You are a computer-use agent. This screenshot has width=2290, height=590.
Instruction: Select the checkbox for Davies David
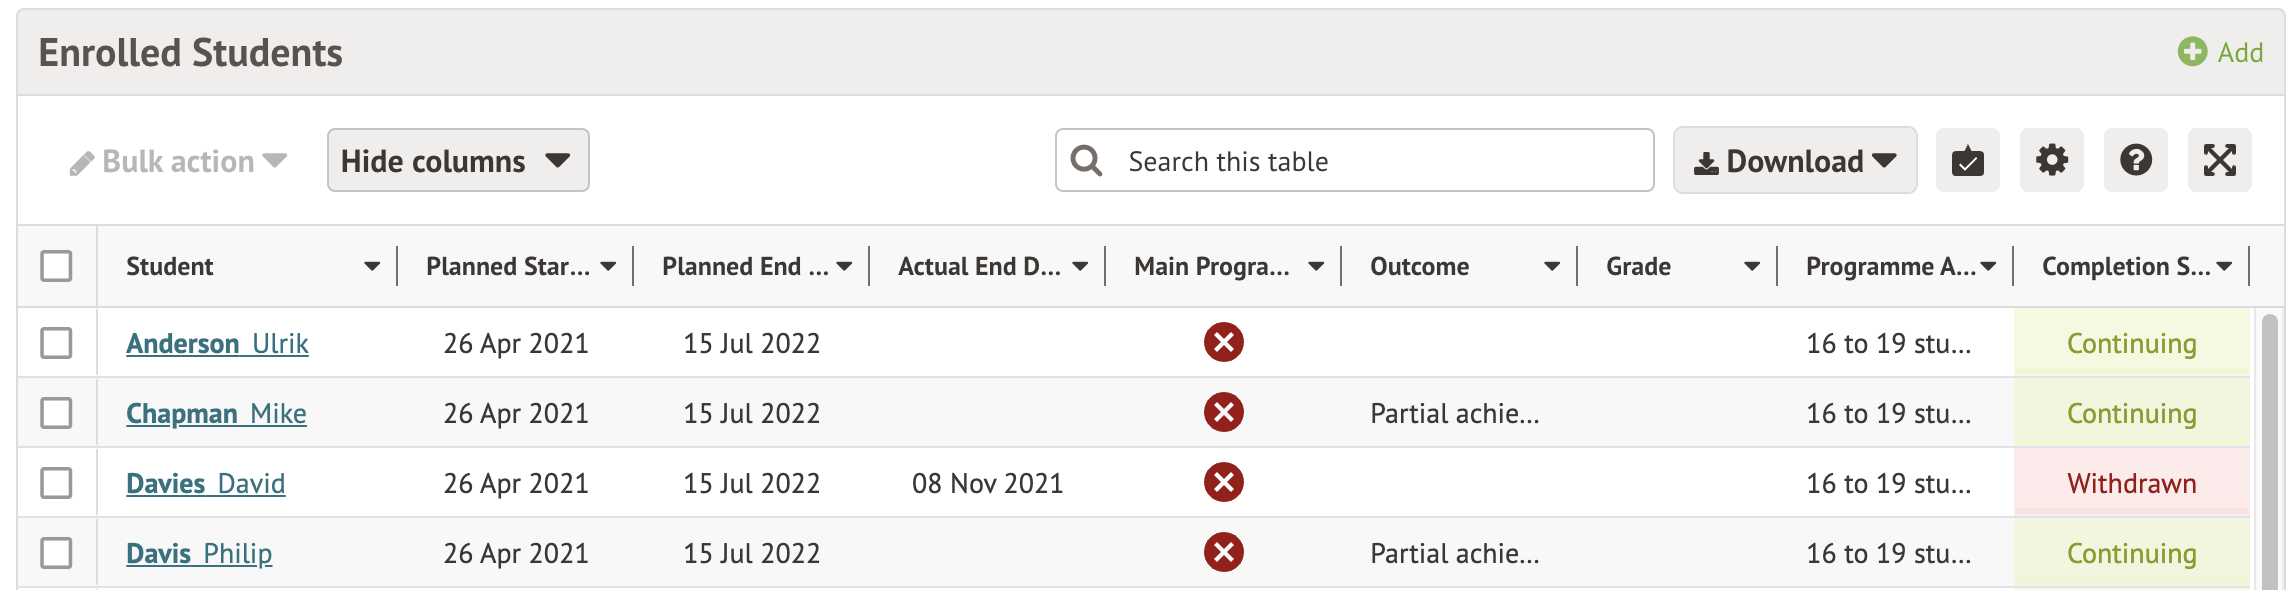pos(56,483)
